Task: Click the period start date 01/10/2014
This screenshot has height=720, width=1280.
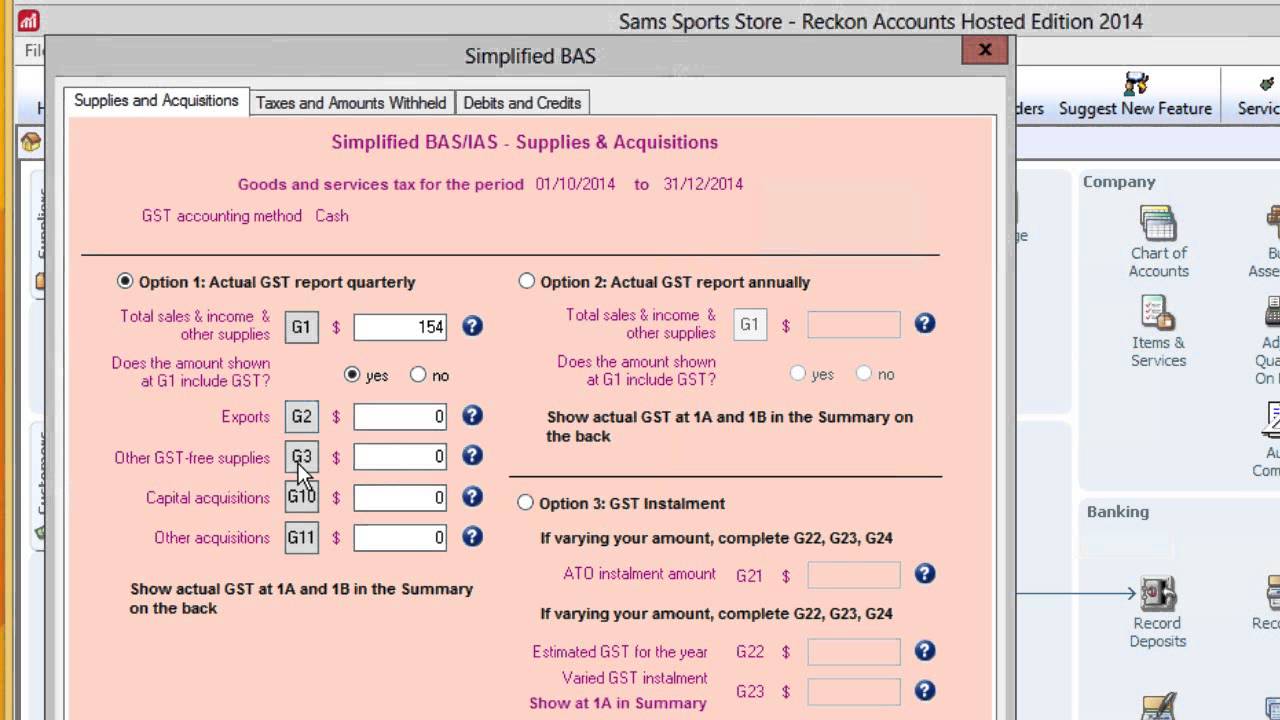Action: click(x=575, y=184)
